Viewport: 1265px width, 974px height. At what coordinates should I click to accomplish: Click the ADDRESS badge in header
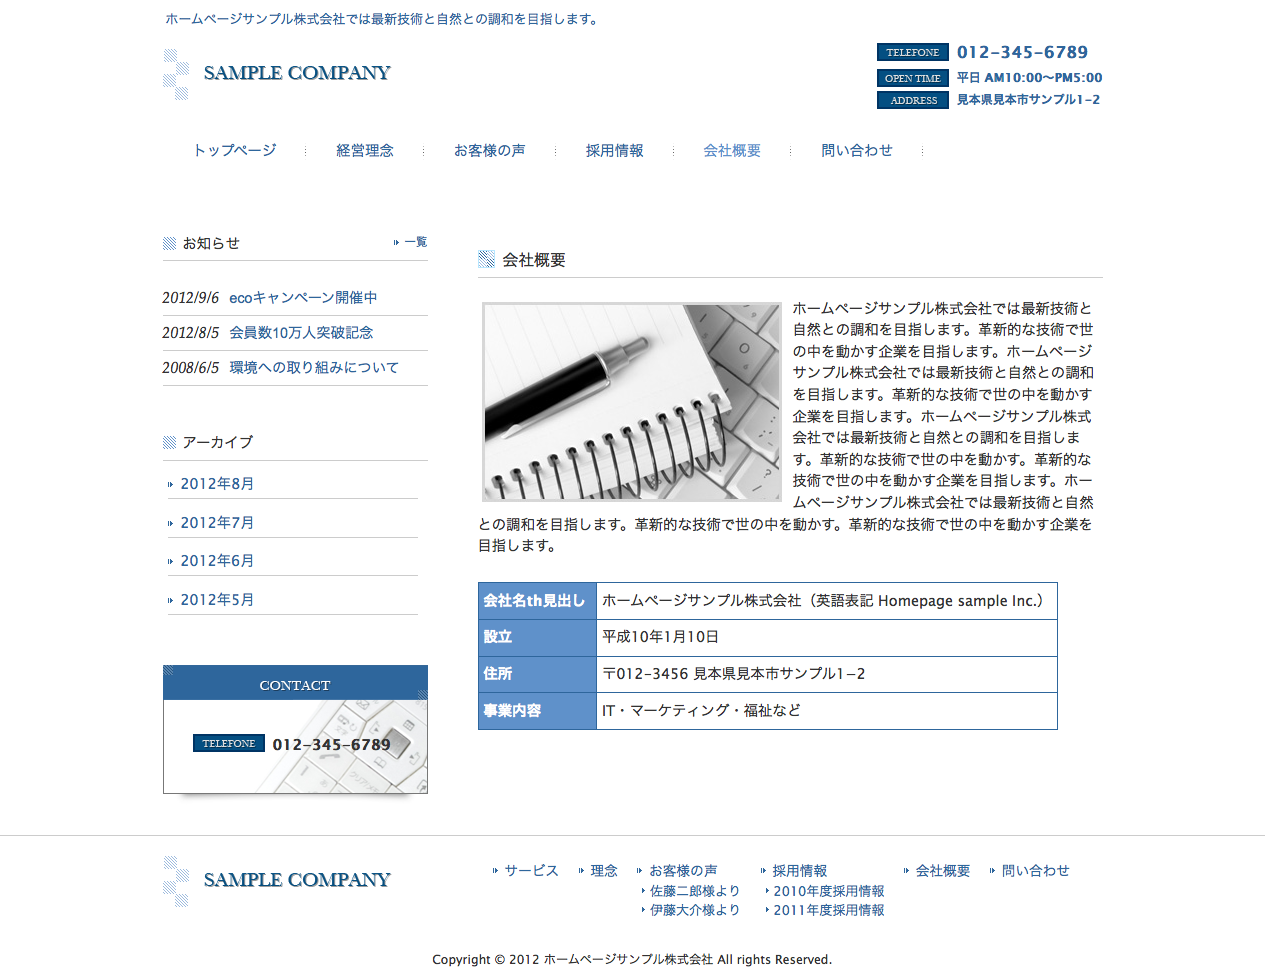coord(913,100)
